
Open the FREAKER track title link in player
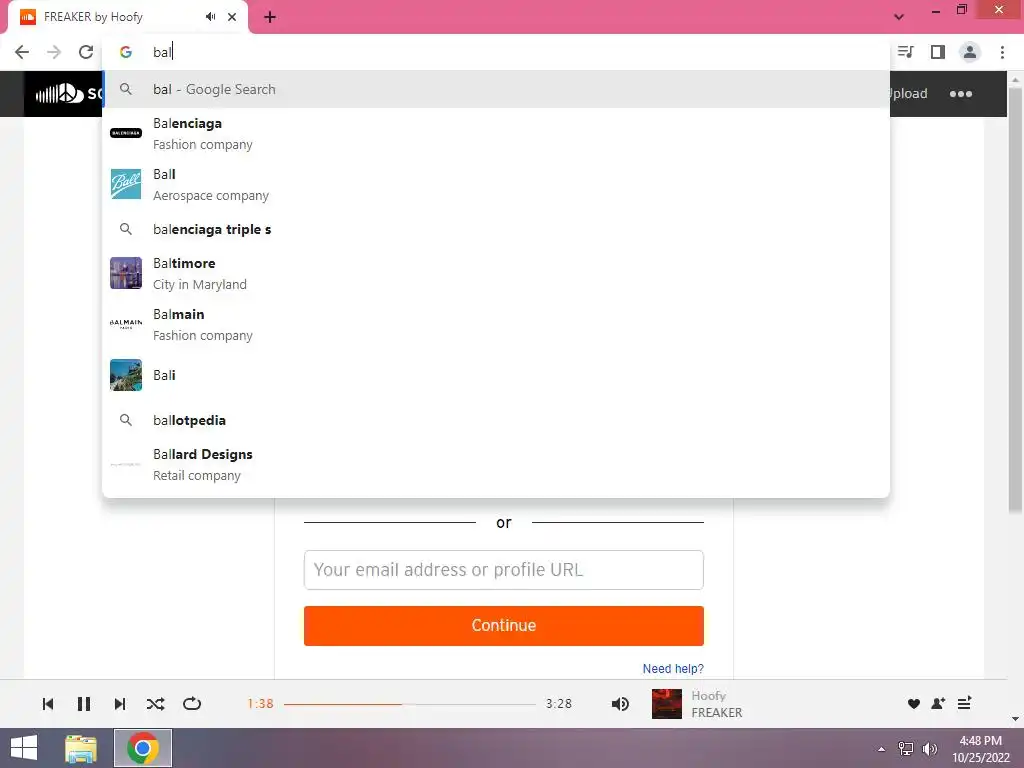717,712
